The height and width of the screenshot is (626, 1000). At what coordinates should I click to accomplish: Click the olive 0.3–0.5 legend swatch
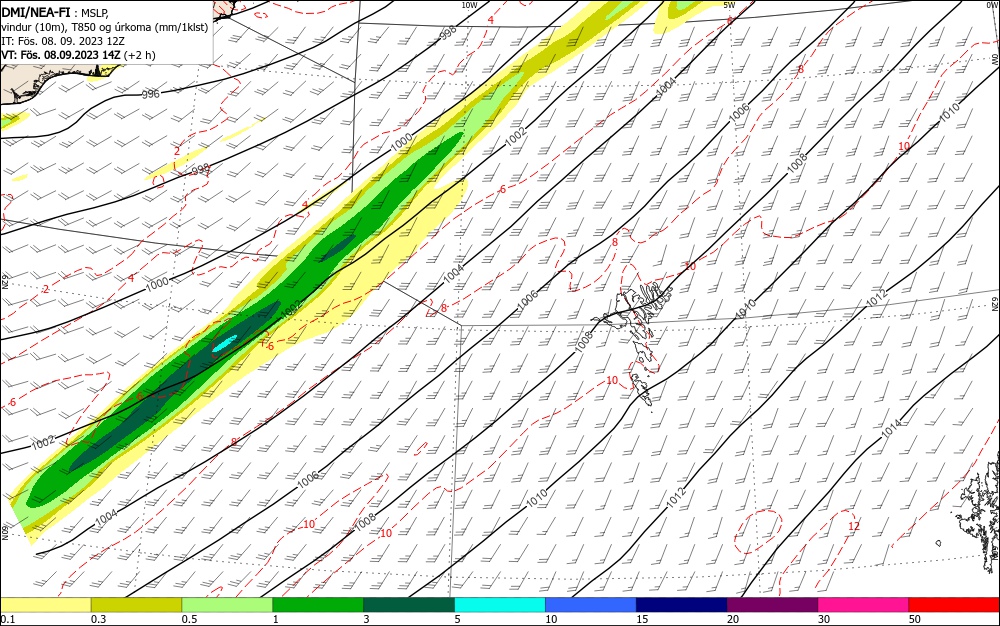point(136,605)
